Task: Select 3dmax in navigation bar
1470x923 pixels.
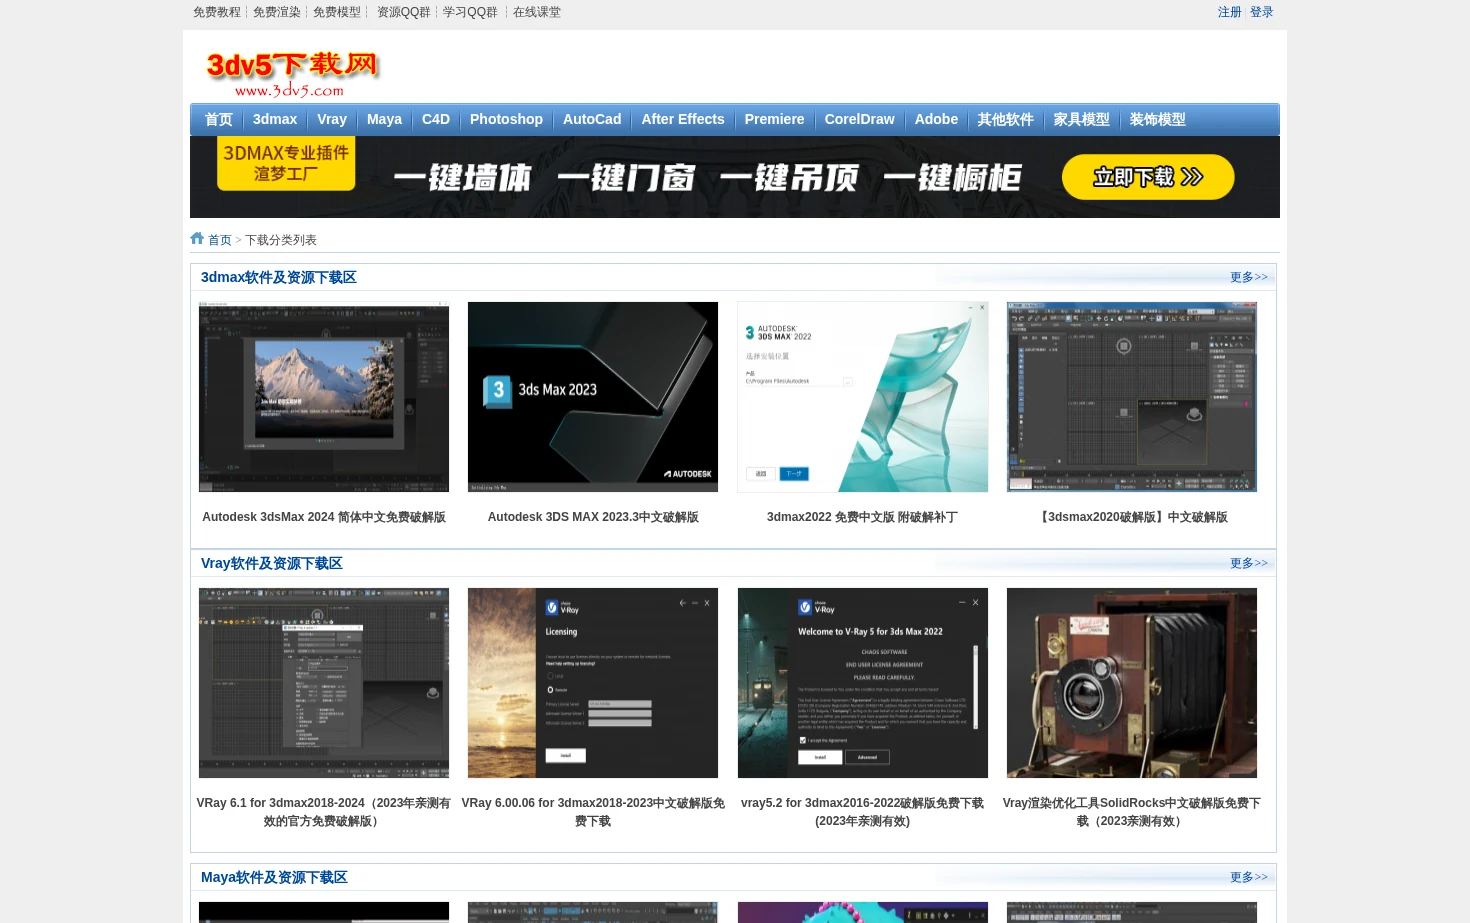Action: [x=275, y=119]
